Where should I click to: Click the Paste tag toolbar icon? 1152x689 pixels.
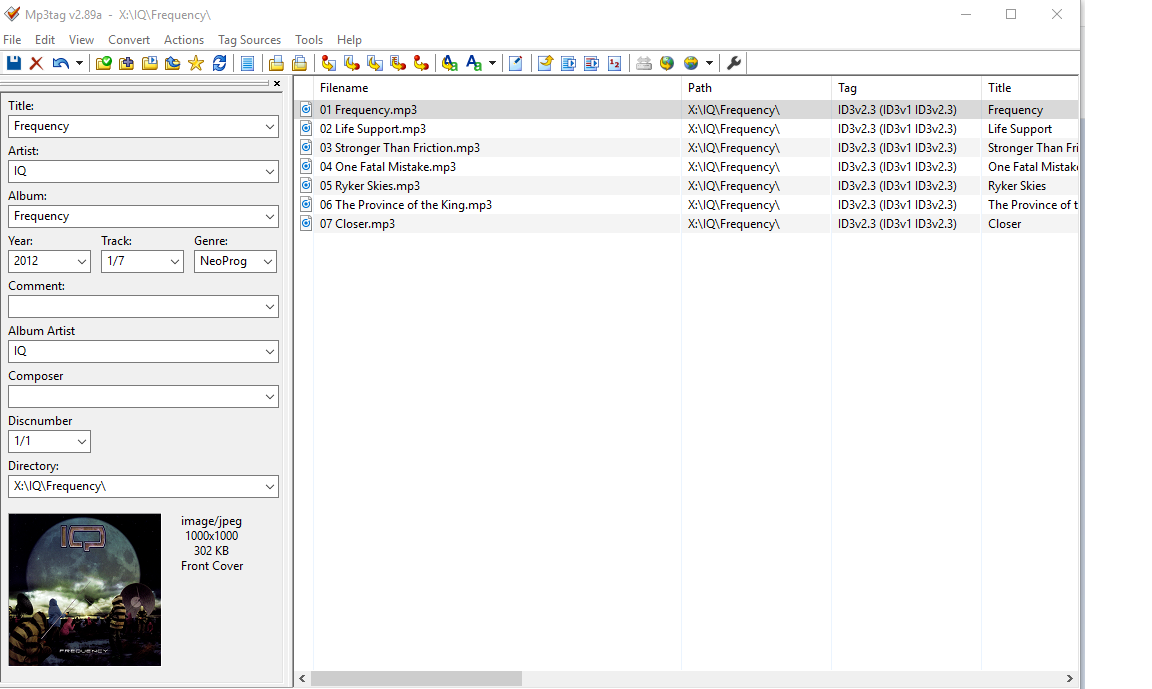tap(299, 63)
